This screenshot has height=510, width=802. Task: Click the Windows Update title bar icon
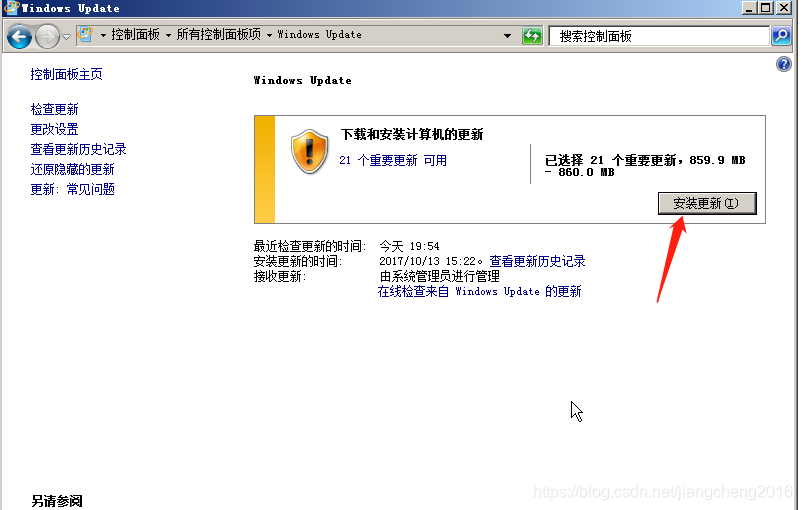click(x=10, y=8)
